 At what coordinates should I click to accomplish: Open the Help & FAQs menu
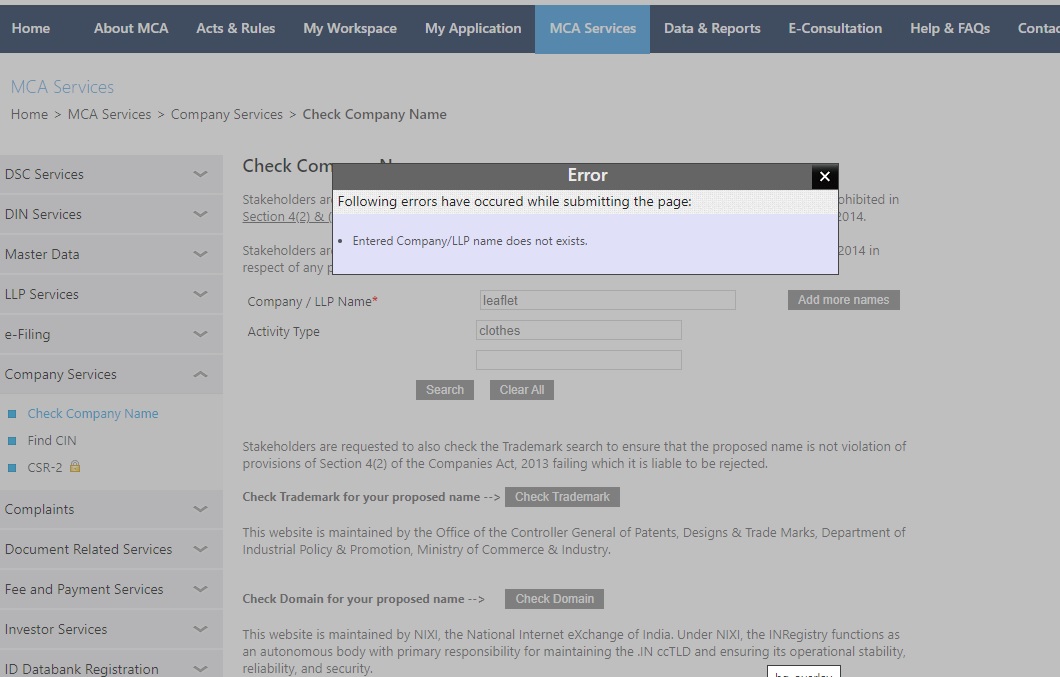click(950, 28)
